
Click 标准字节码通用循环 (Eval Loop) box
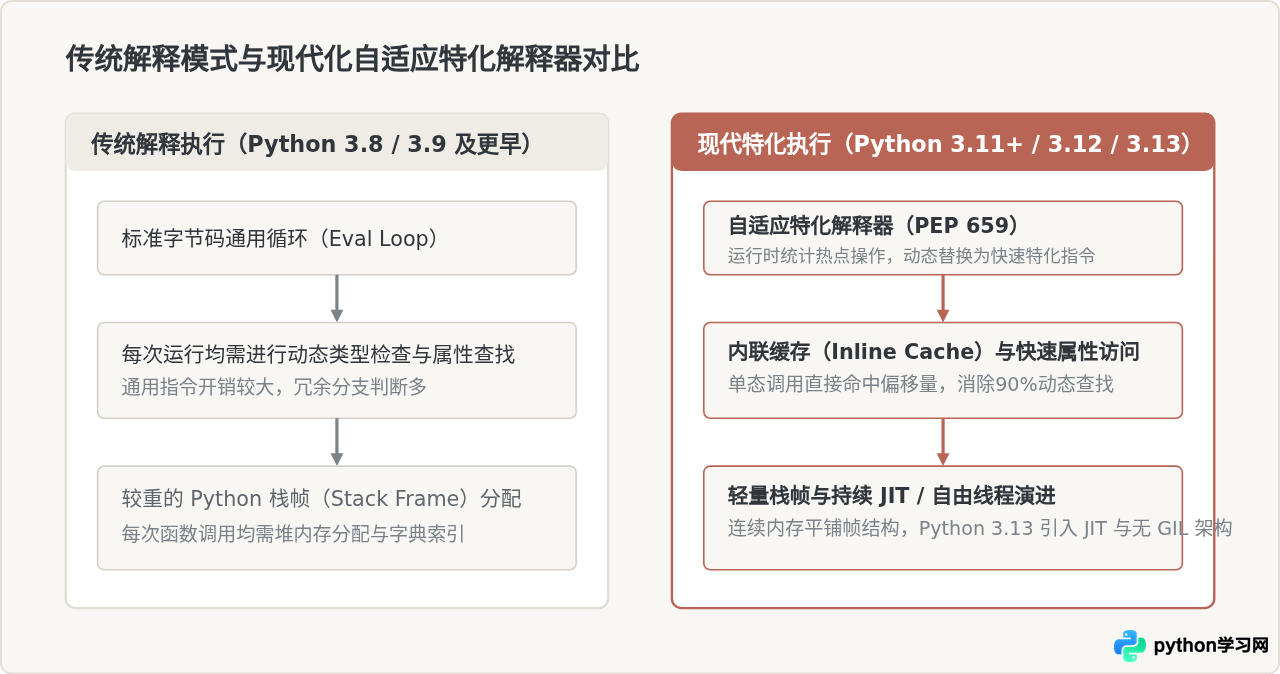pyautogui.click(x=337, y=238)
